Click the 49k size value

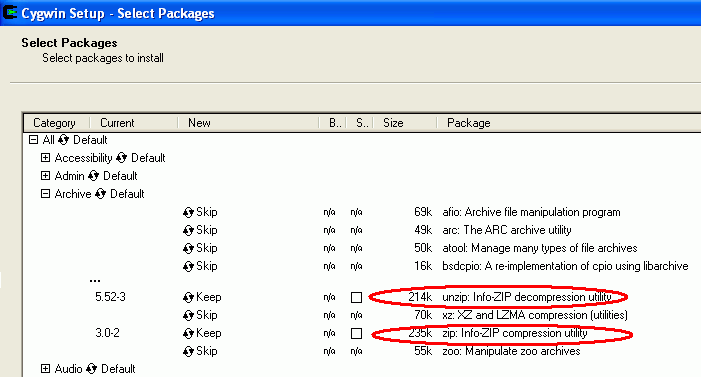click(x=423, y=230)
